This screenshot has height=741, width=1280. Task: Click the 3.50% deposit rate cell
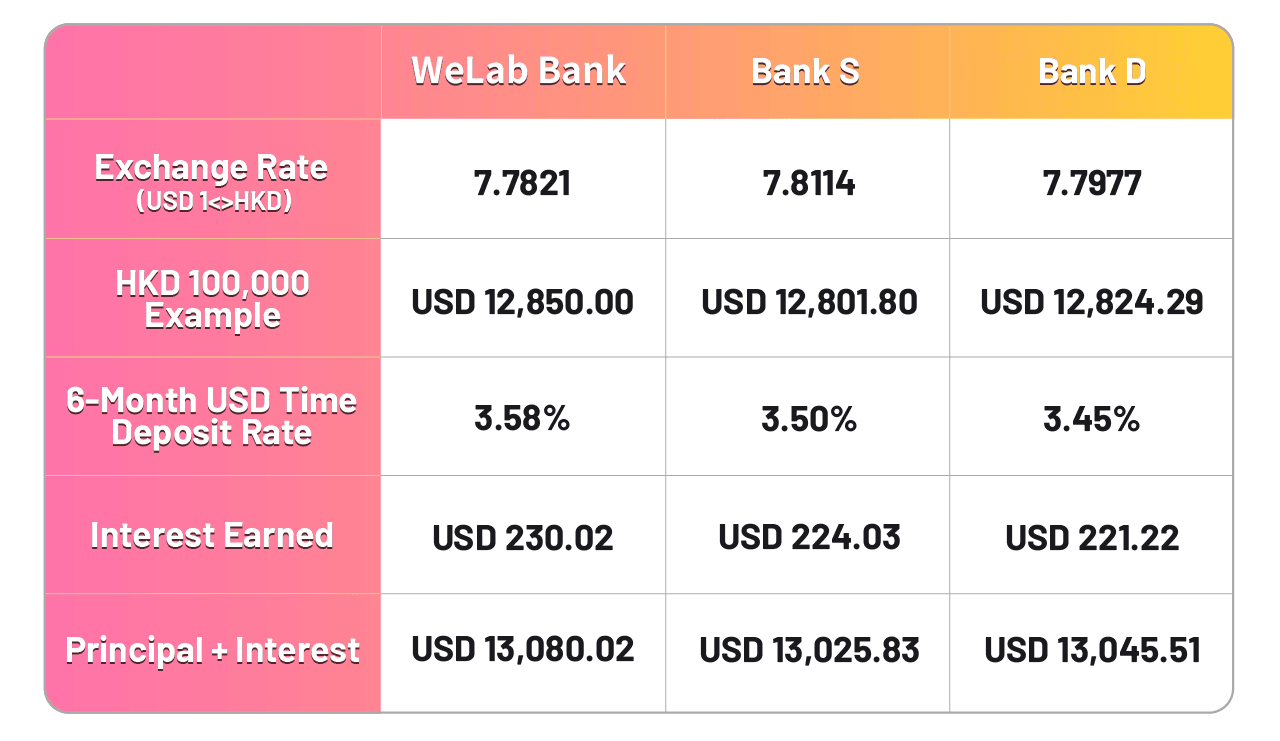pyautogui.click(x=808, y=418)
